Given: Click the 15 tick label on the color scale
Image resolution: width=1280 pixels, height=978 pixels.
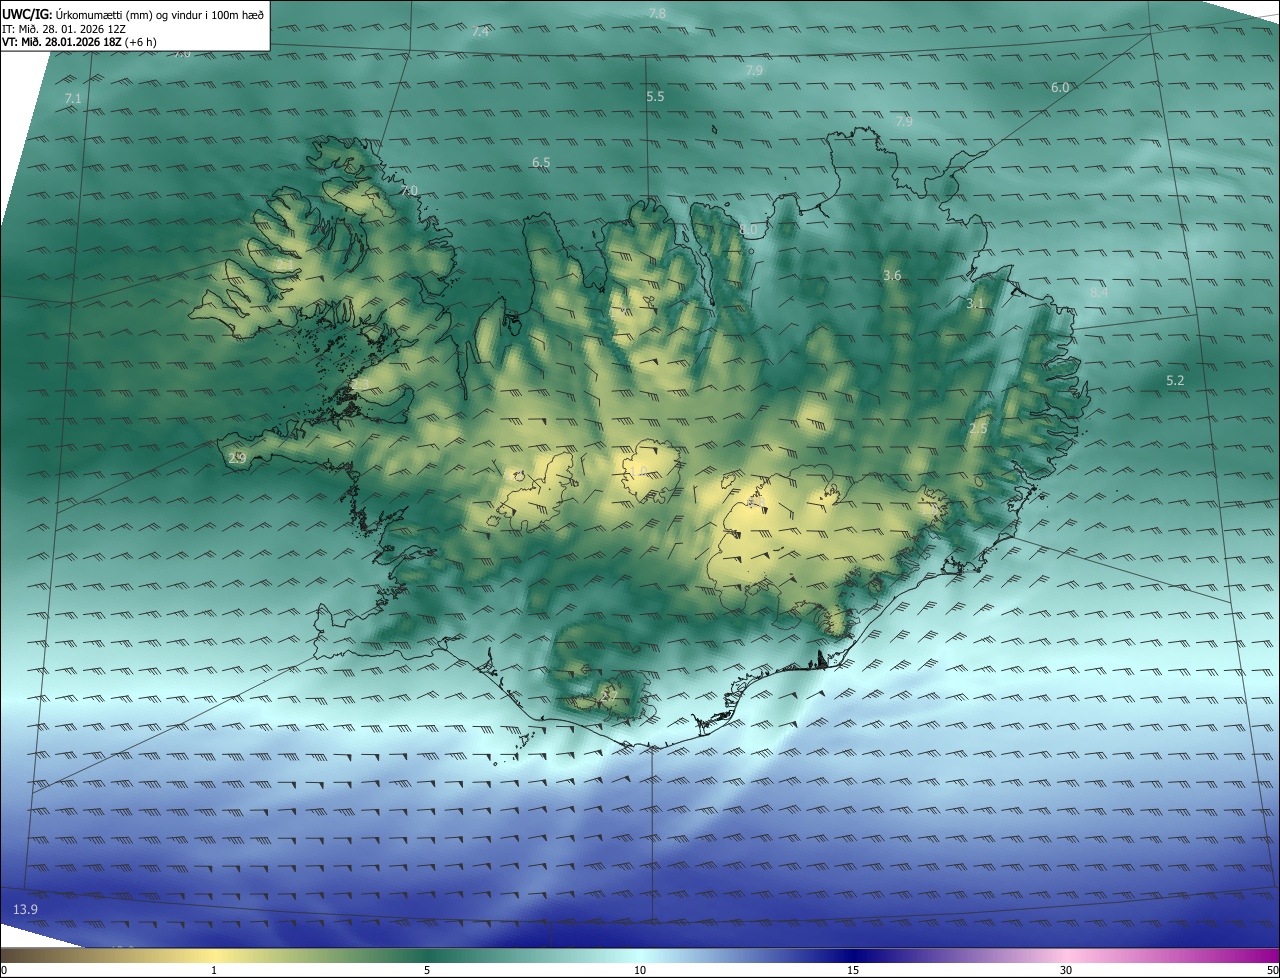Looking at the screenshot, I should [853, 970].
